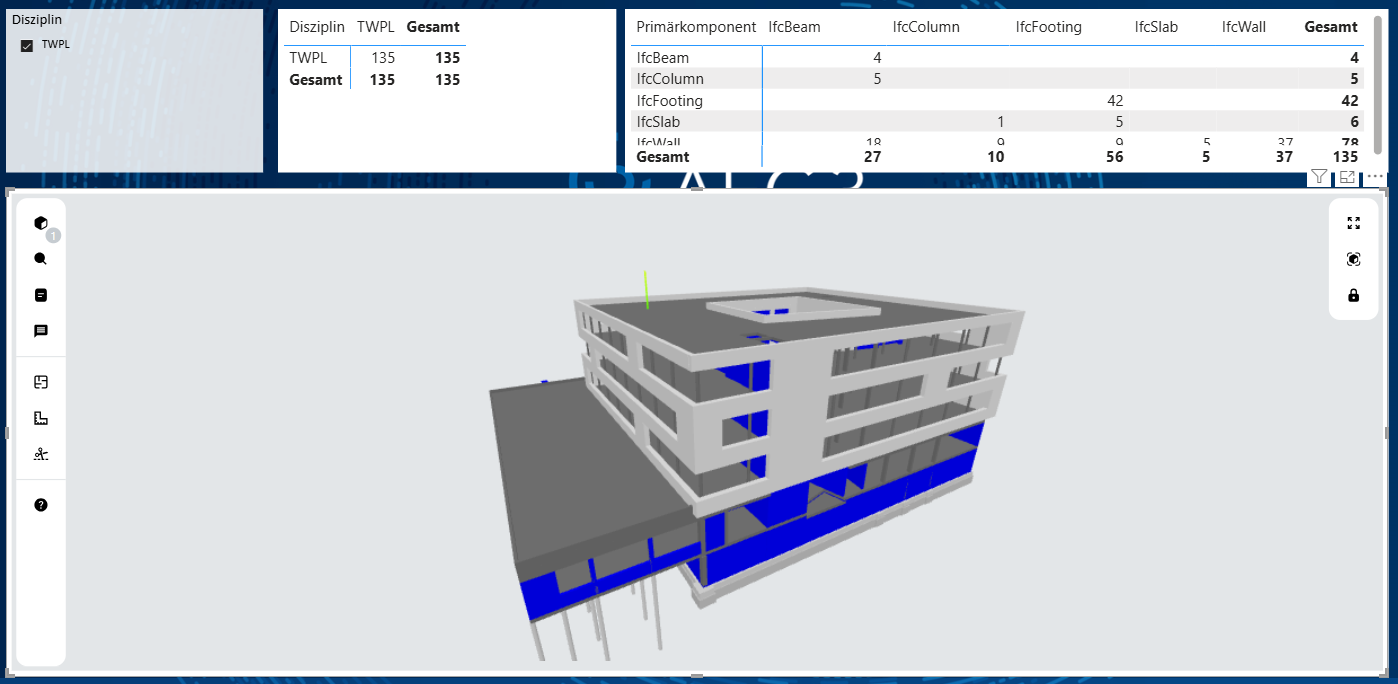Click the IfcWall column header
The image size is (1398, 684).
tap(1244, 27)
